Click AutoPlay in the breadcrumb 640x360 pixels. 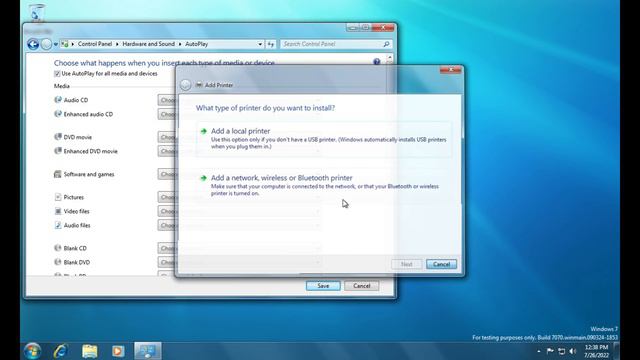tap(196, 44)
